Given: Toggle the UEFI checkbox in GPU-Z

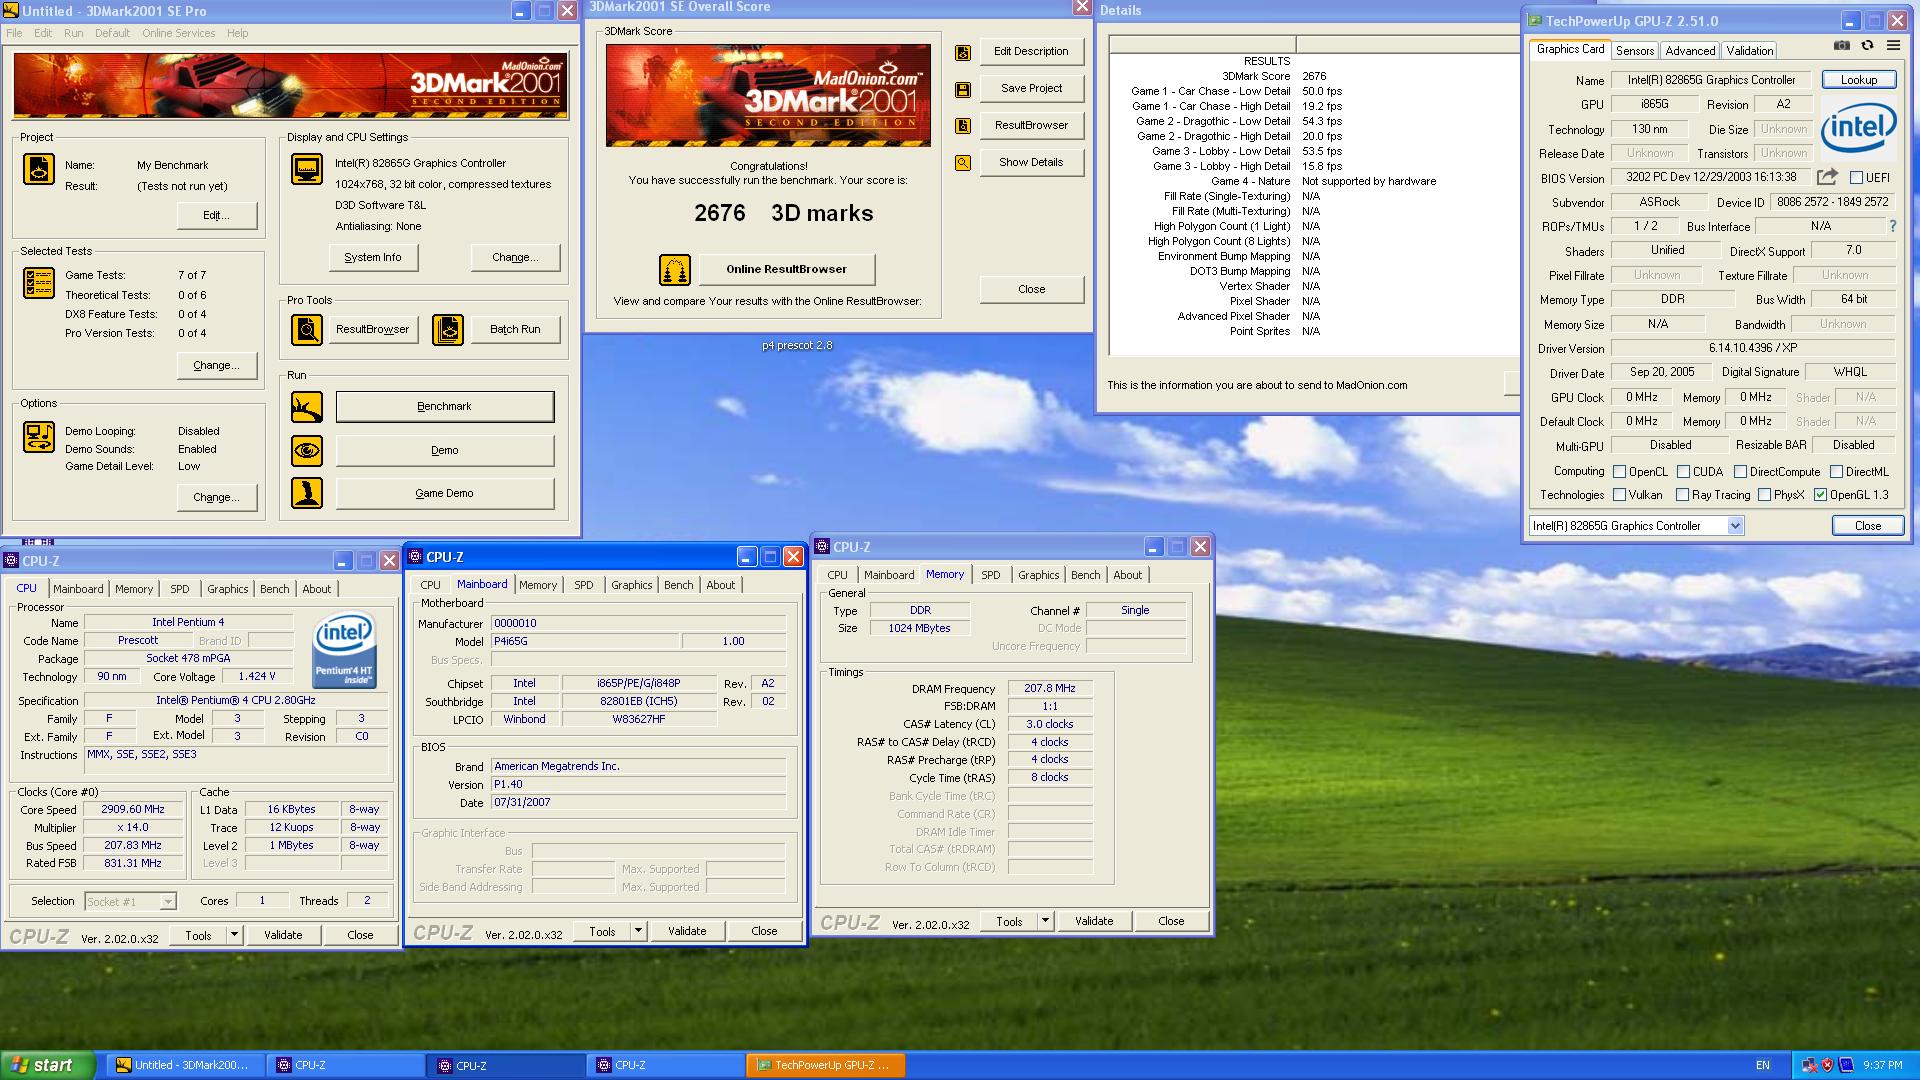Looking at the screenshot, I should tap(1856, 178).
